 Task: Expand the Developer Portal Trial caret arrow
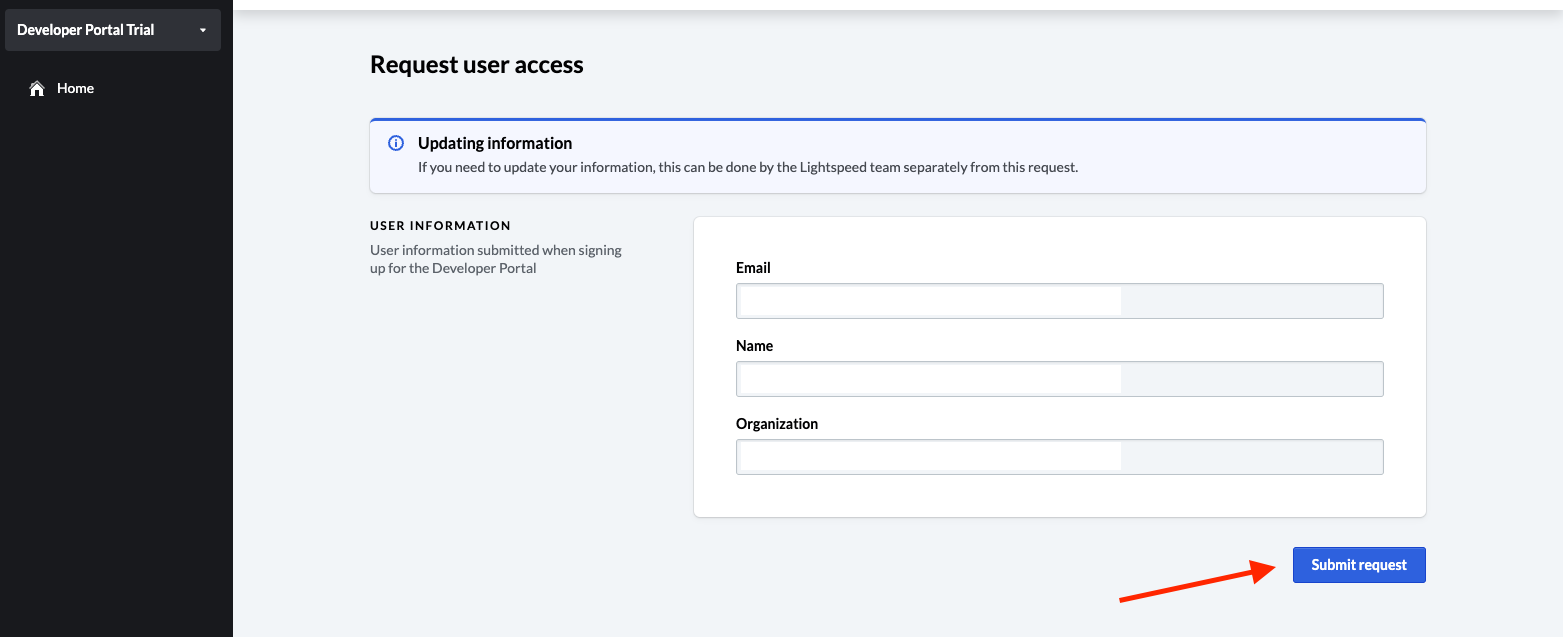point(203,31)
